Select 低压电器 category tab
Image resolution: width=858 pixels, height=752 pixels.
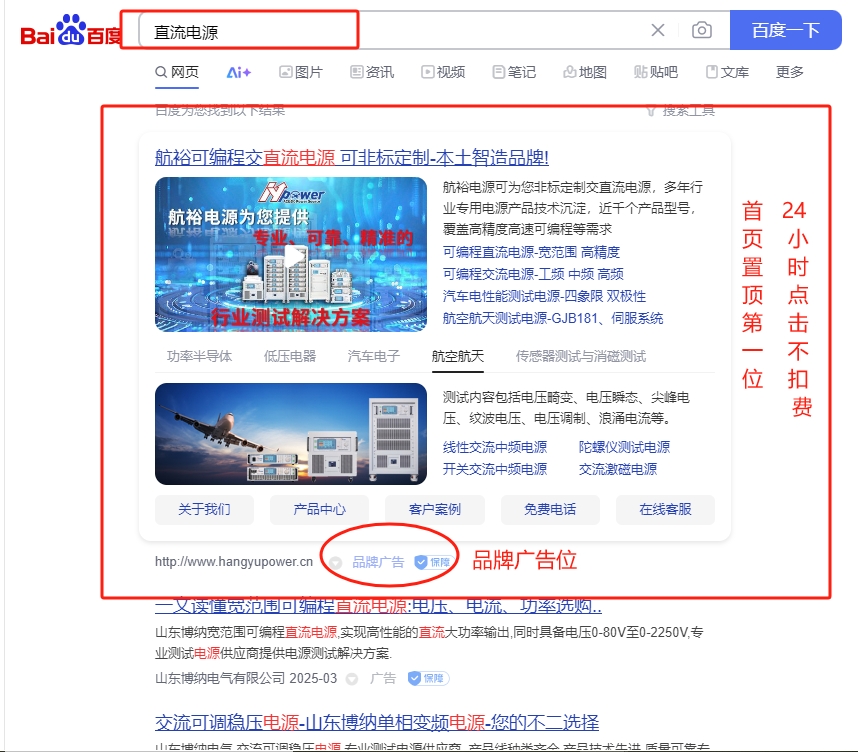[x=289, y=356]
